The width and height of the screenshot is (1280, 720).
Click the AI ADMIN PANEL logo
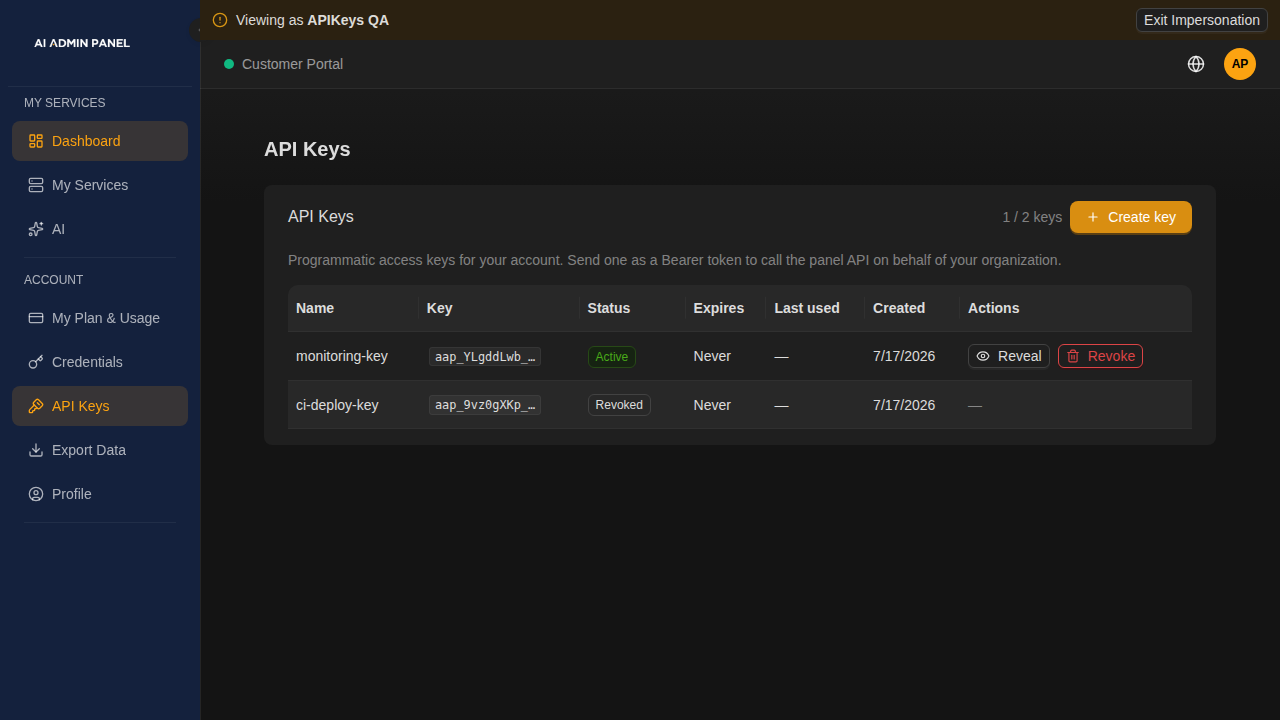[82, 43]
